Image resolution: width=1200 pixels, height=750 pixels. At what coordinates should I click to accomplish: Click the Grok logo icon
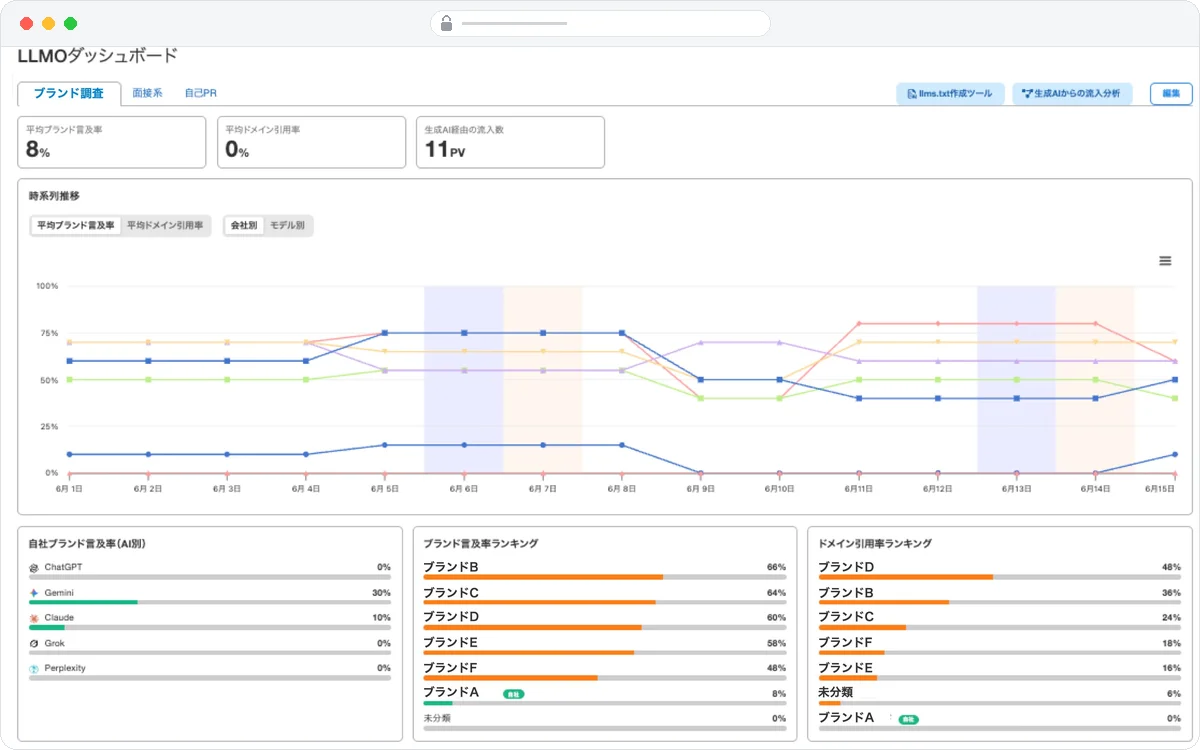click(34, 643)
